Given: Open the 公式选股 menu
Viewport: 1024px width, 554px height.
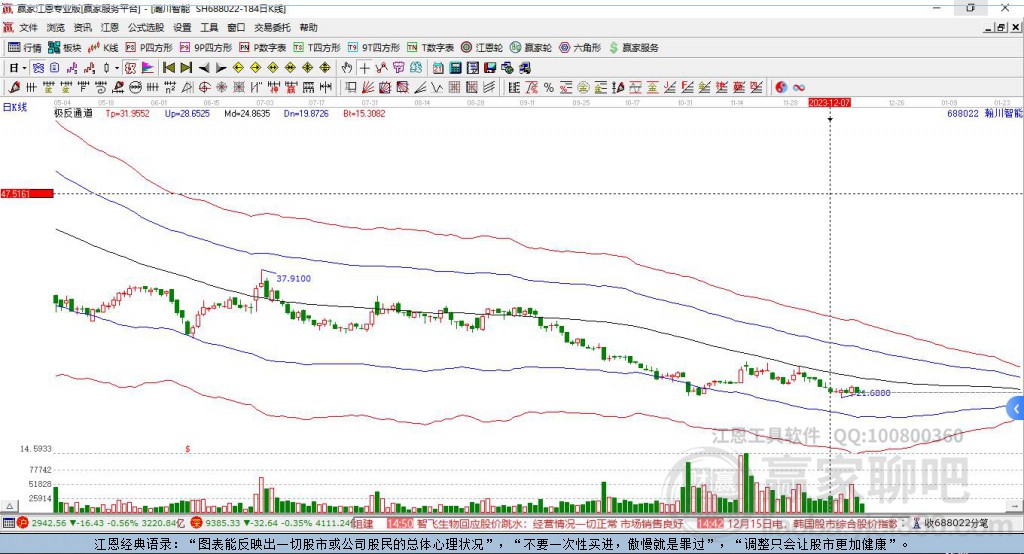Looking at the screenshot, I should point(146,28).
